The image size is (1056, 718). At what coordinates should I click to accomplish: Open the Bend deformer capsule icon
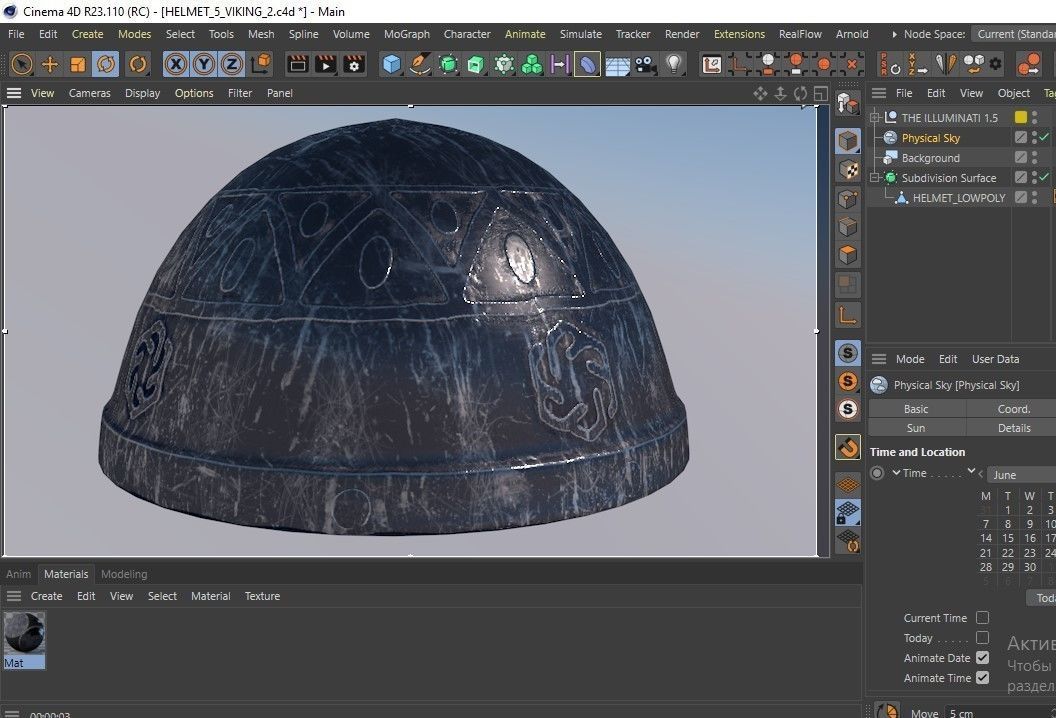tap(588, 64)
